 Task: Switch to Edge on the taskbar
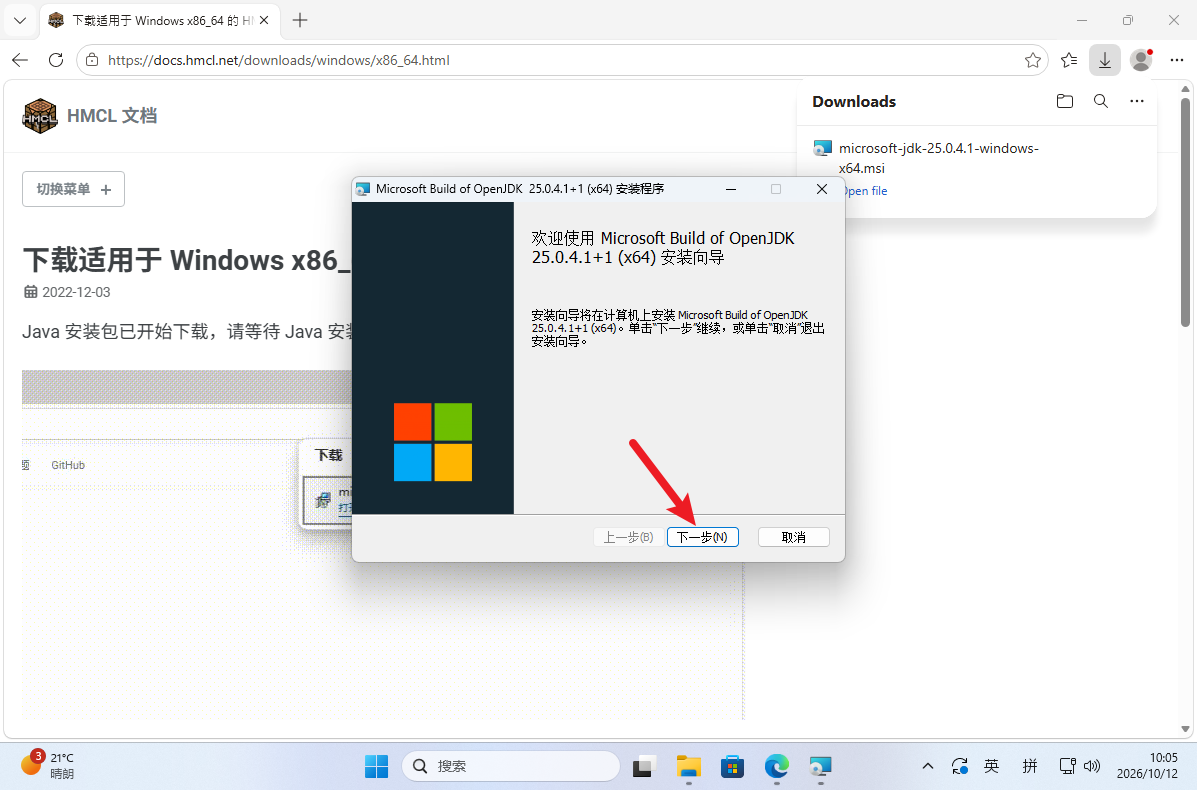[776, 766]
